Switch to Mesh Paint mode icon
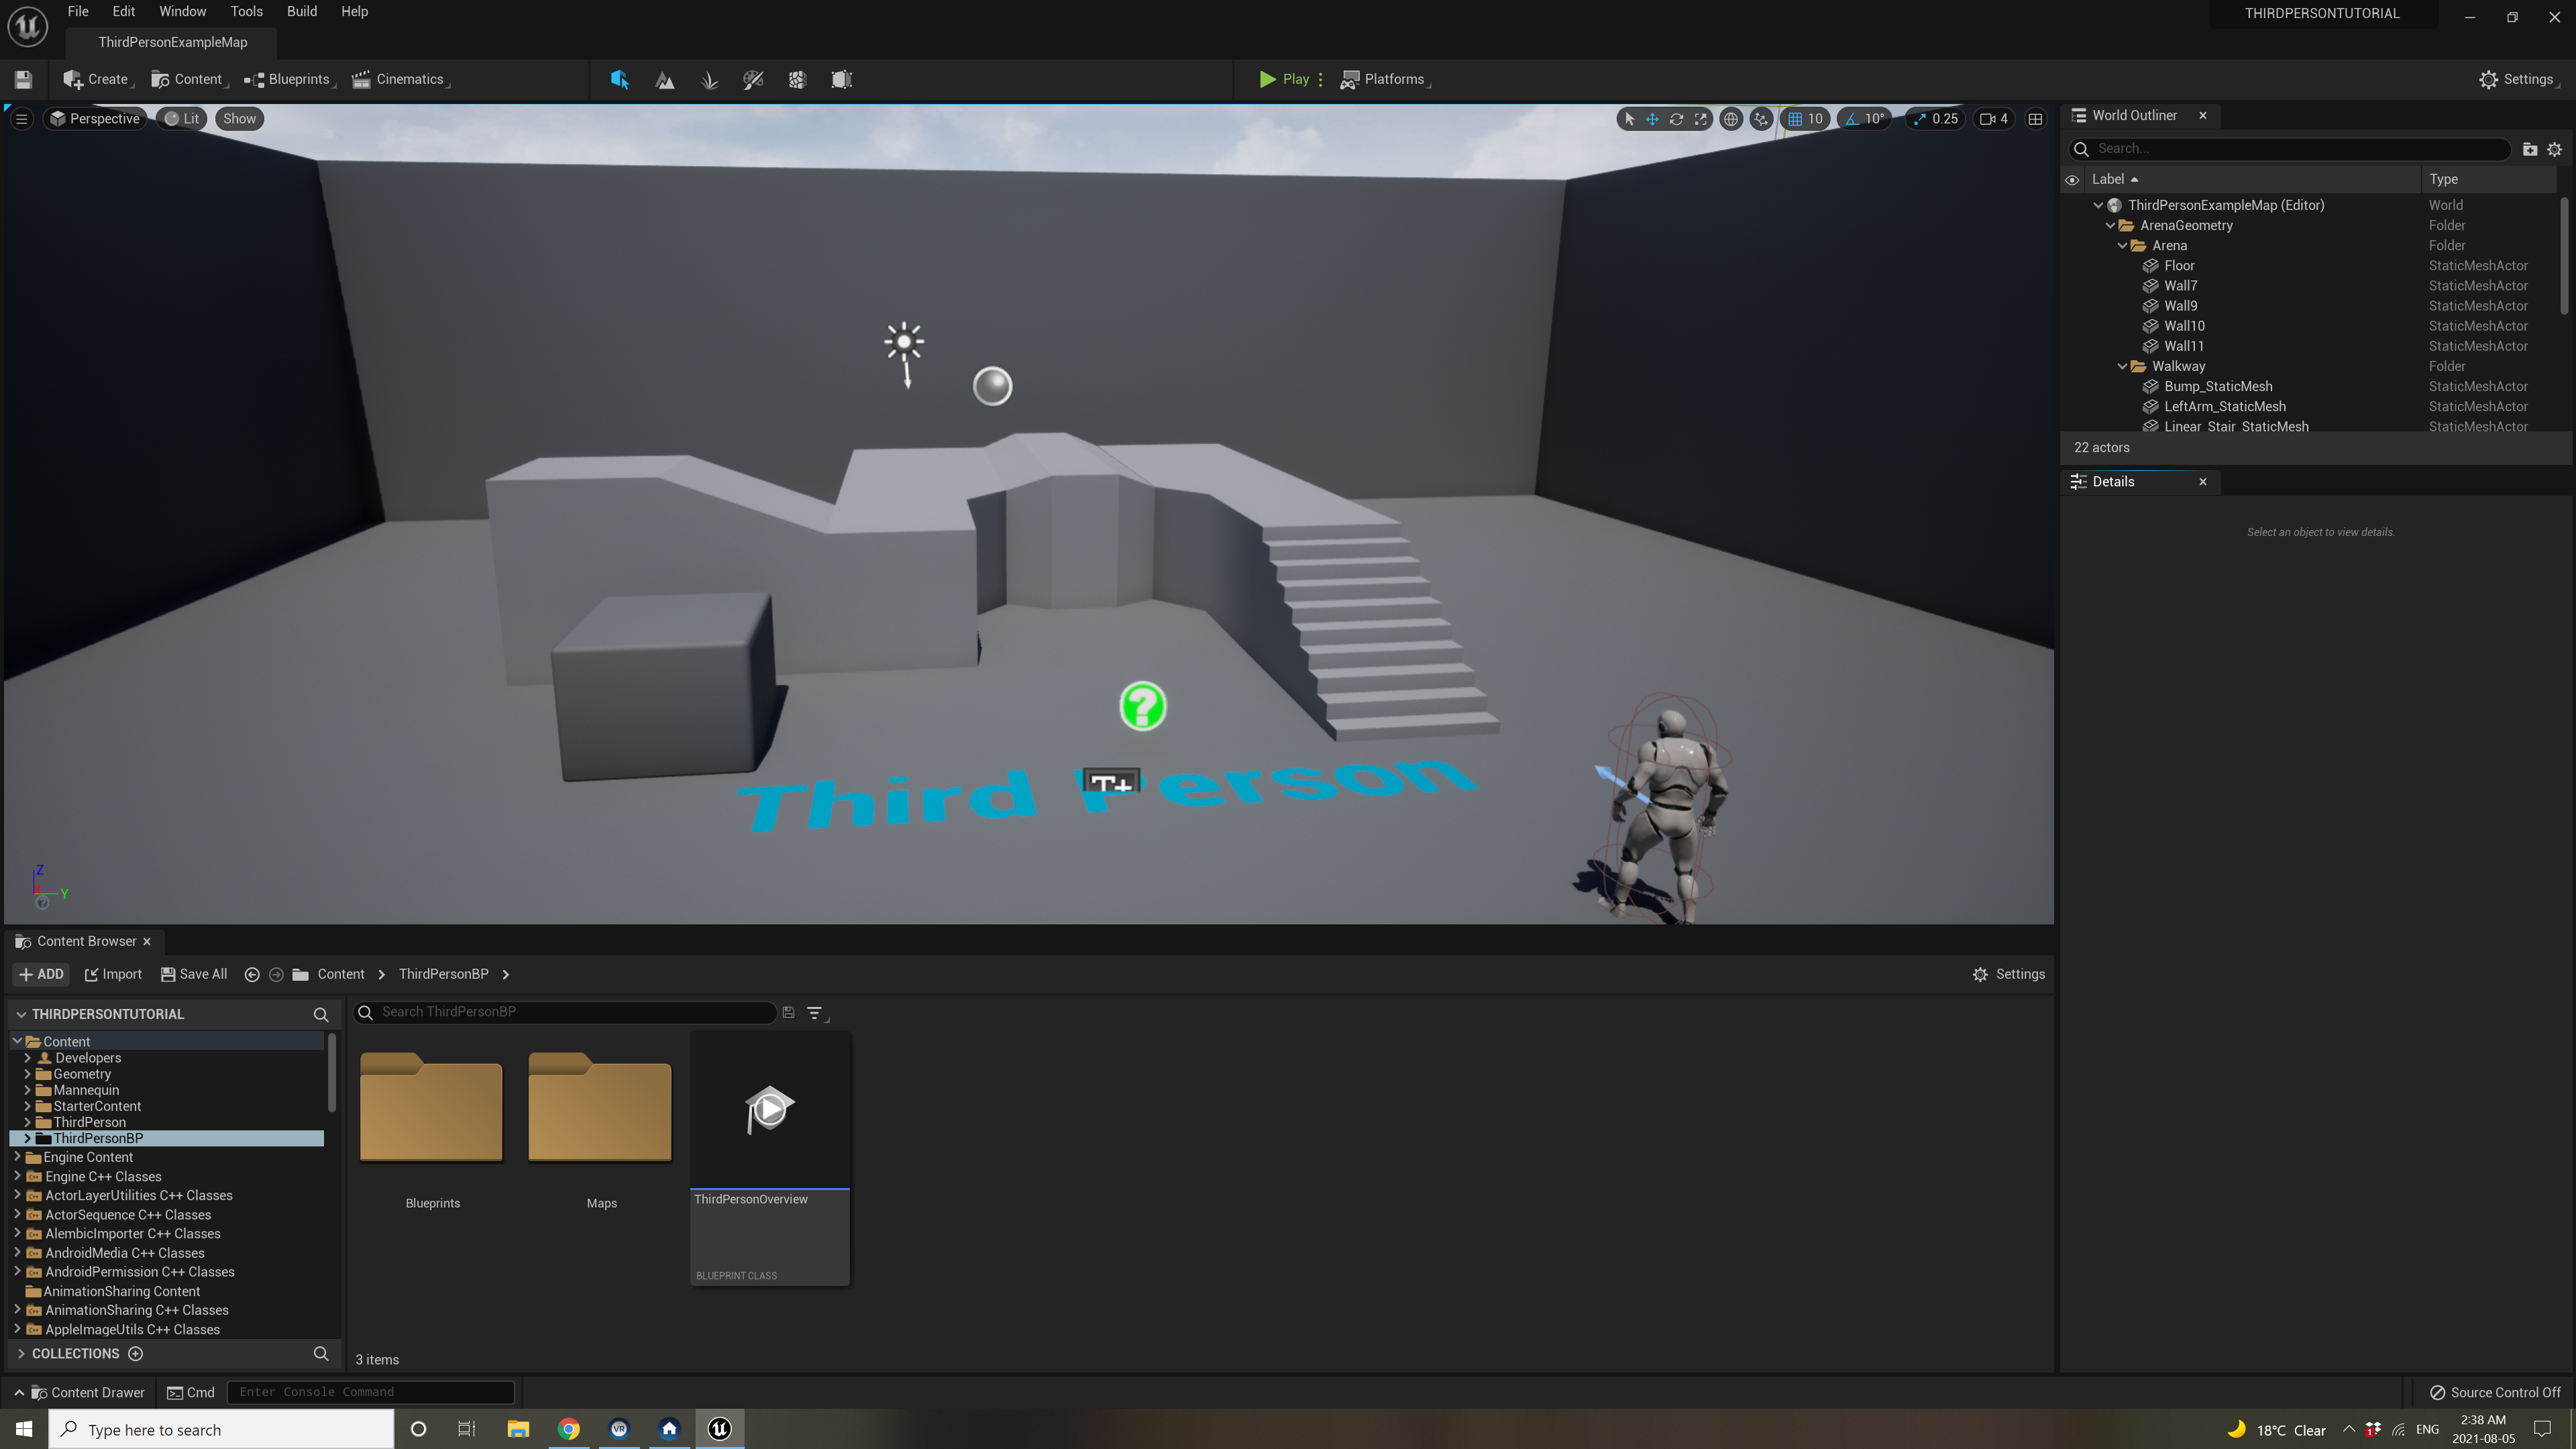This screenshot has height=1449, width=2576. click(x=753, y=79)
